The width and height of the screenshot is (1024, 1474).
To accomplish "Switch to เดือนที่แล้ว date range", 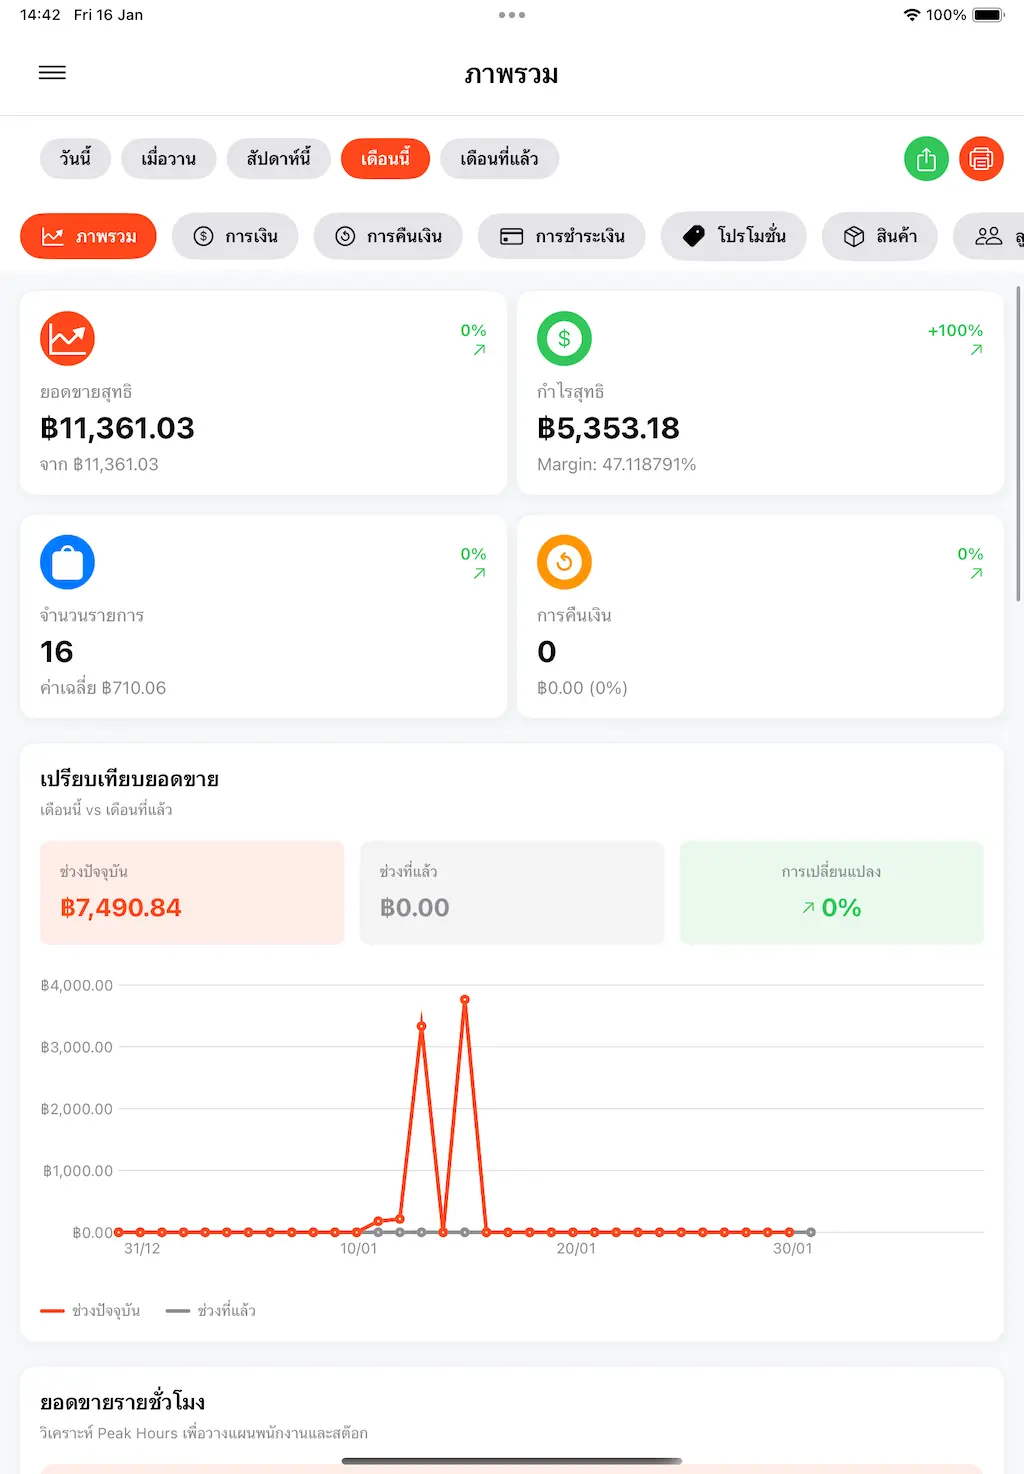I will pyautogui.click(x=499, y=159).
